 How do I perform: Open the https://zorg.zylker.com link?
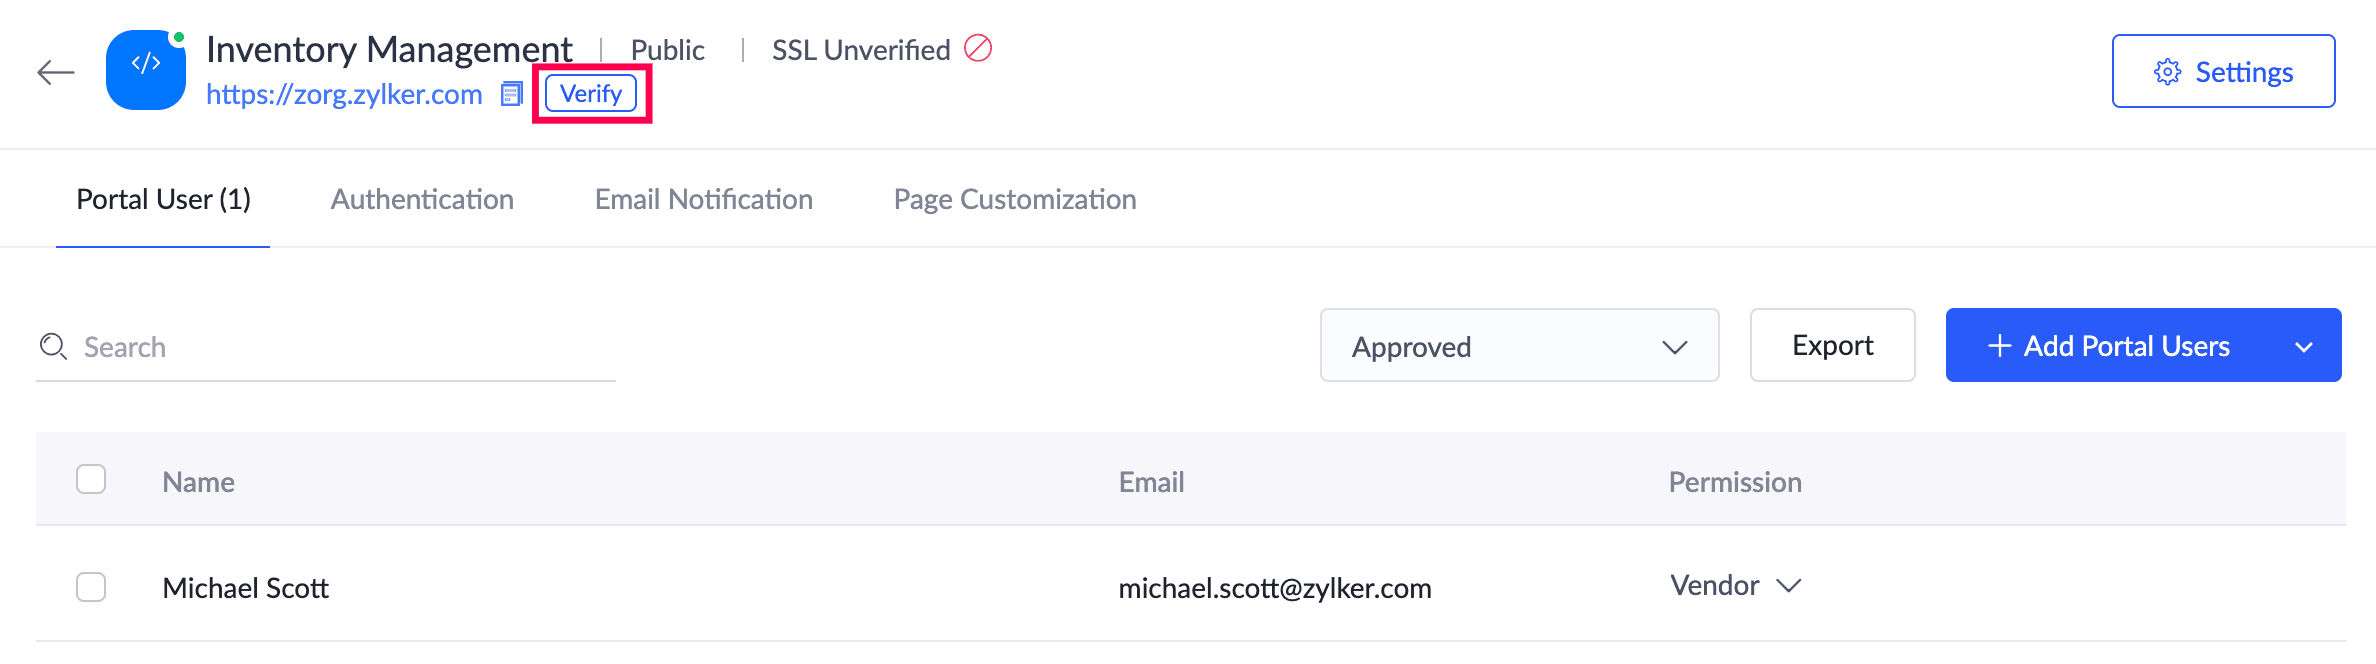pyautogui.click(x=344, y=94)
